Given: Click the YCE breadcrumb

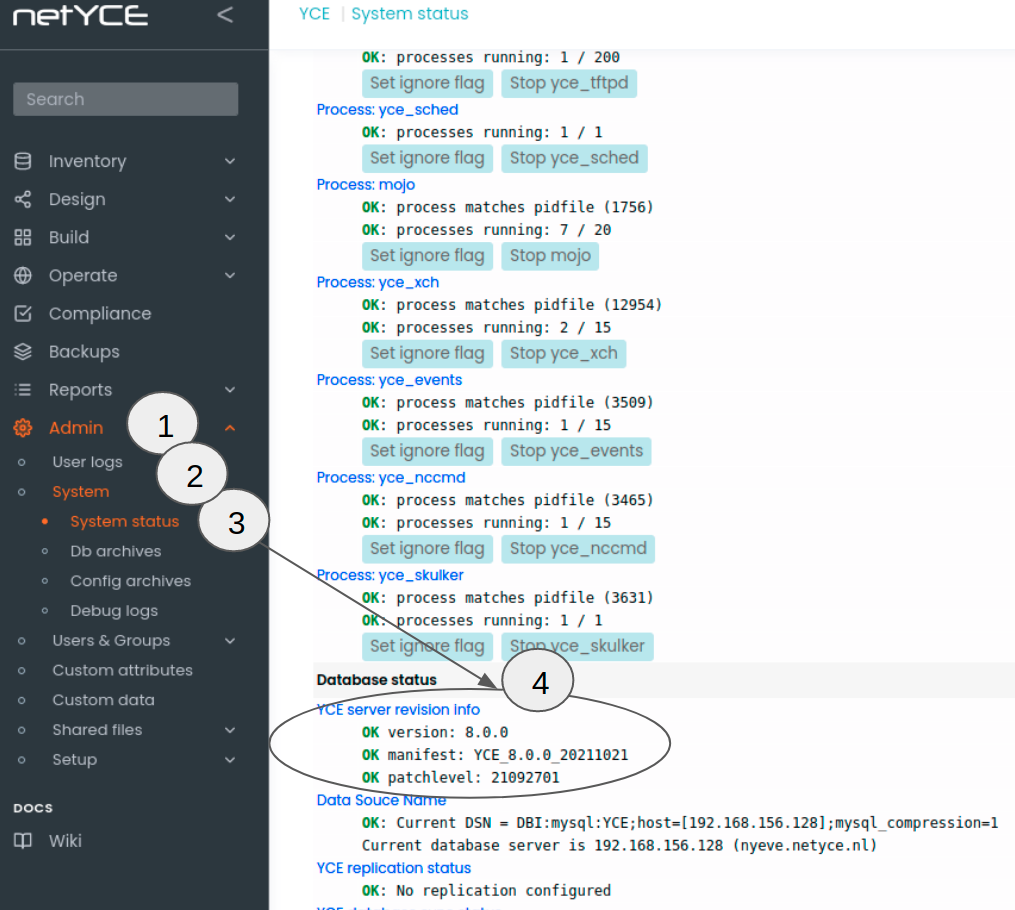Looking at the screenshot, I should (x=314, y=14).
